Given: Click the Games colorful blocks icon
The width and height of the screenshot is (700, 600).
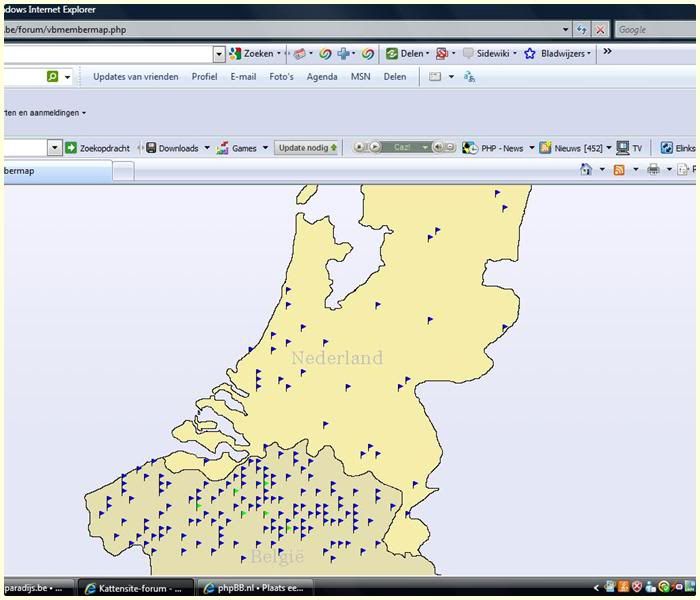Looking at the screenshot, I should coord(222,148).
